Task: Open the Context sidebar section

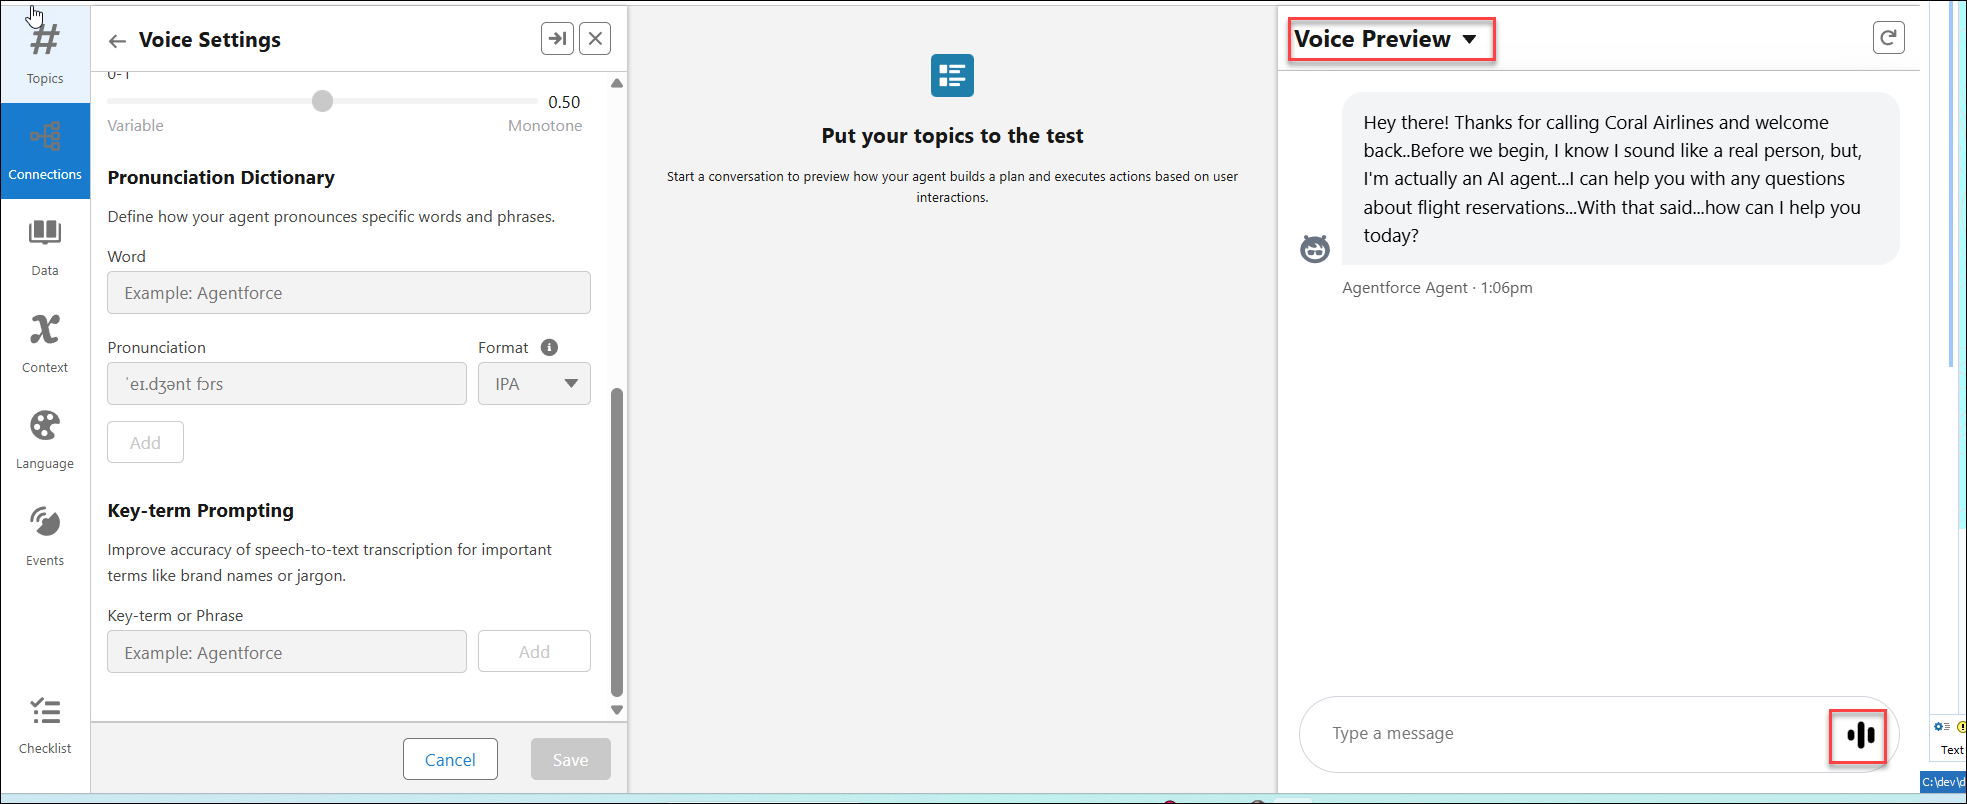Action: (x=45, y=344)
